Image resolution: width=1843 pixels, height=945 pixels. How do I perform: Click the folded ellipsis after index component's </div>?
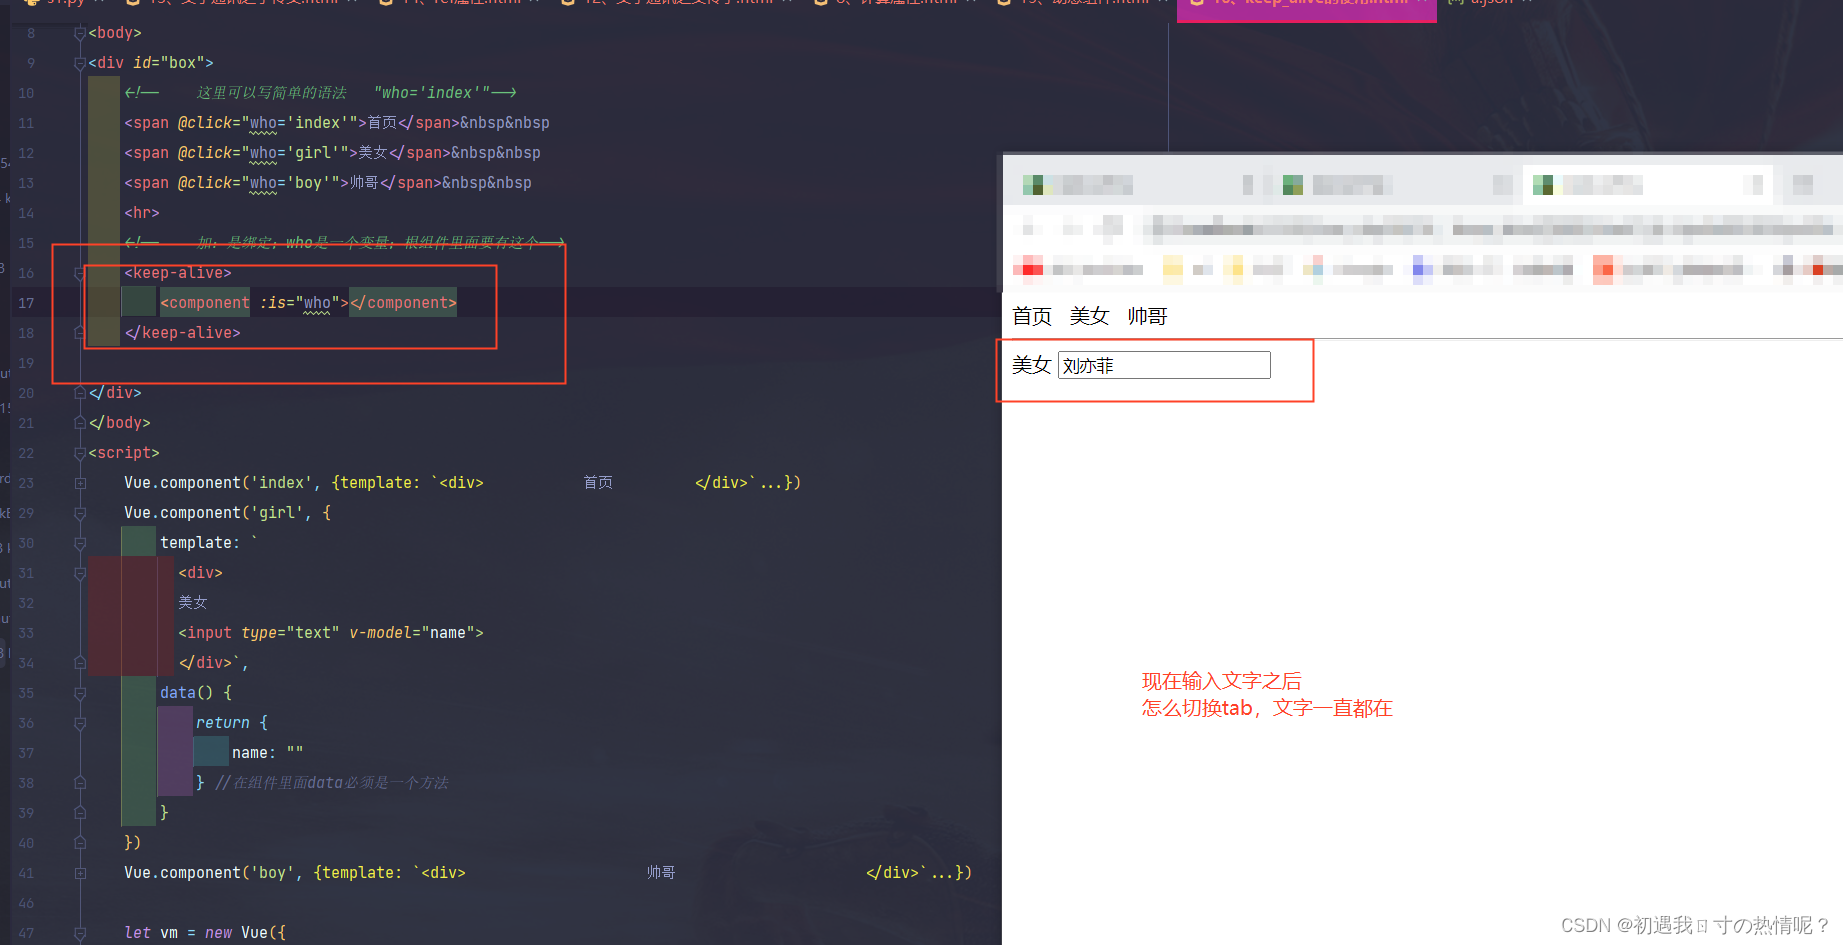click(x=771, y=483)
